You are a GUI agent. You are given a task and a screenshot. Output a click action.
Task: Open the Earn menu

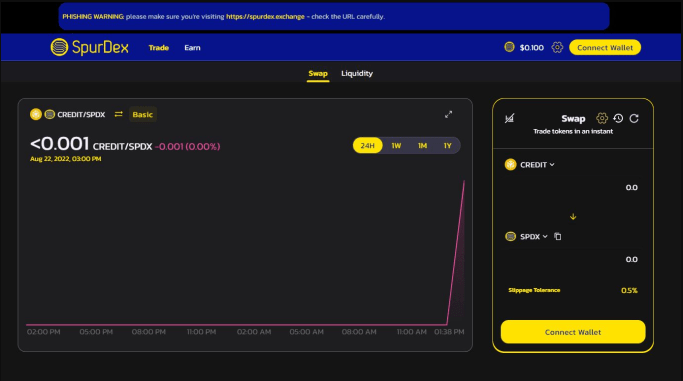pos(192,48)
